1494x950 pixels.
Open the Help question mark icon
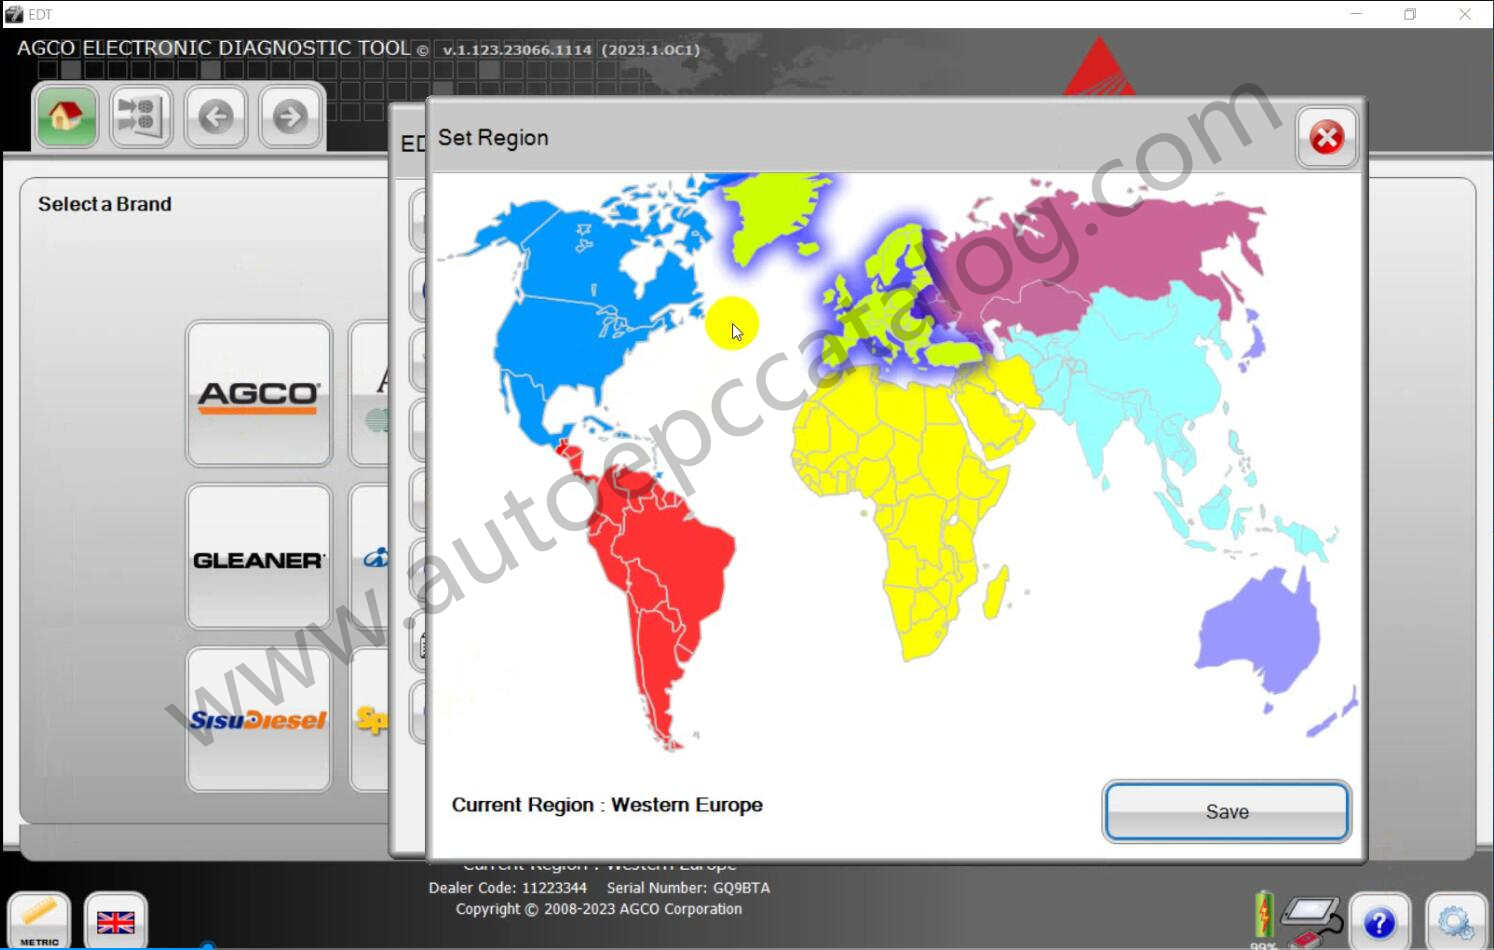point(1379,922)
